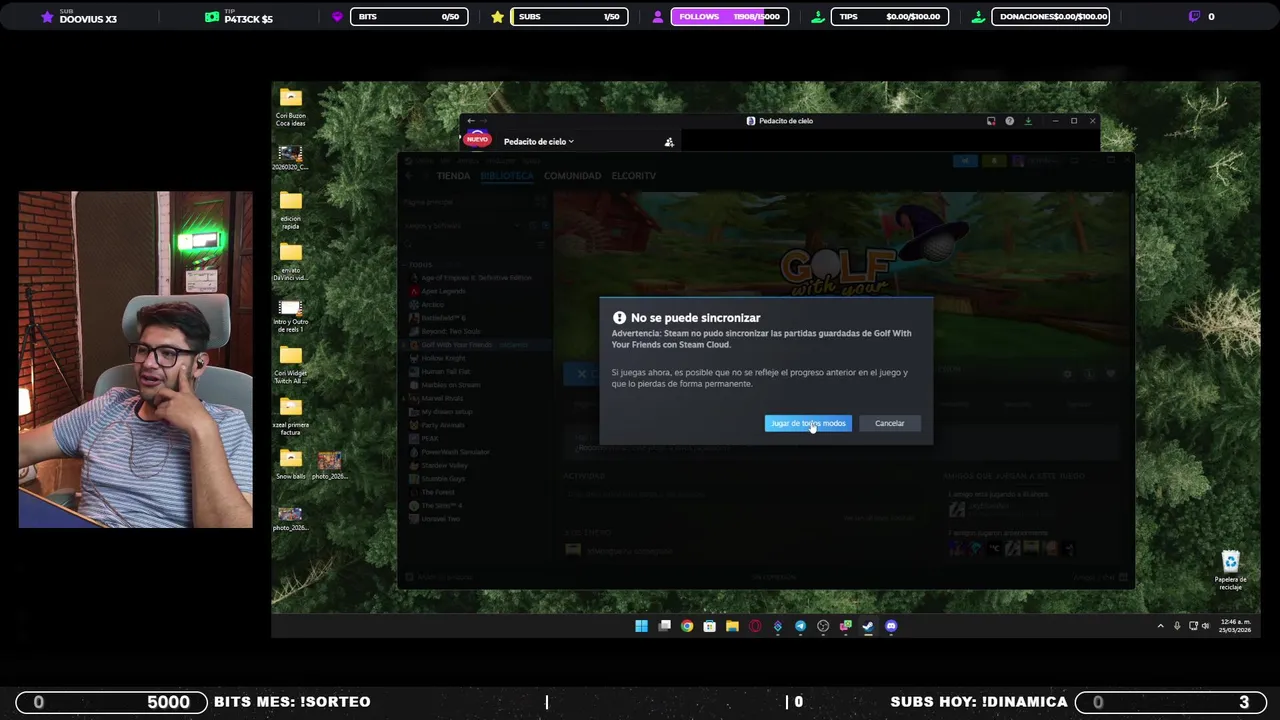Image resolution: width=1280 pixels, height=720 pixels.
Task: Select Marvel Rivals in Steam library list
Action: [435, 398]
